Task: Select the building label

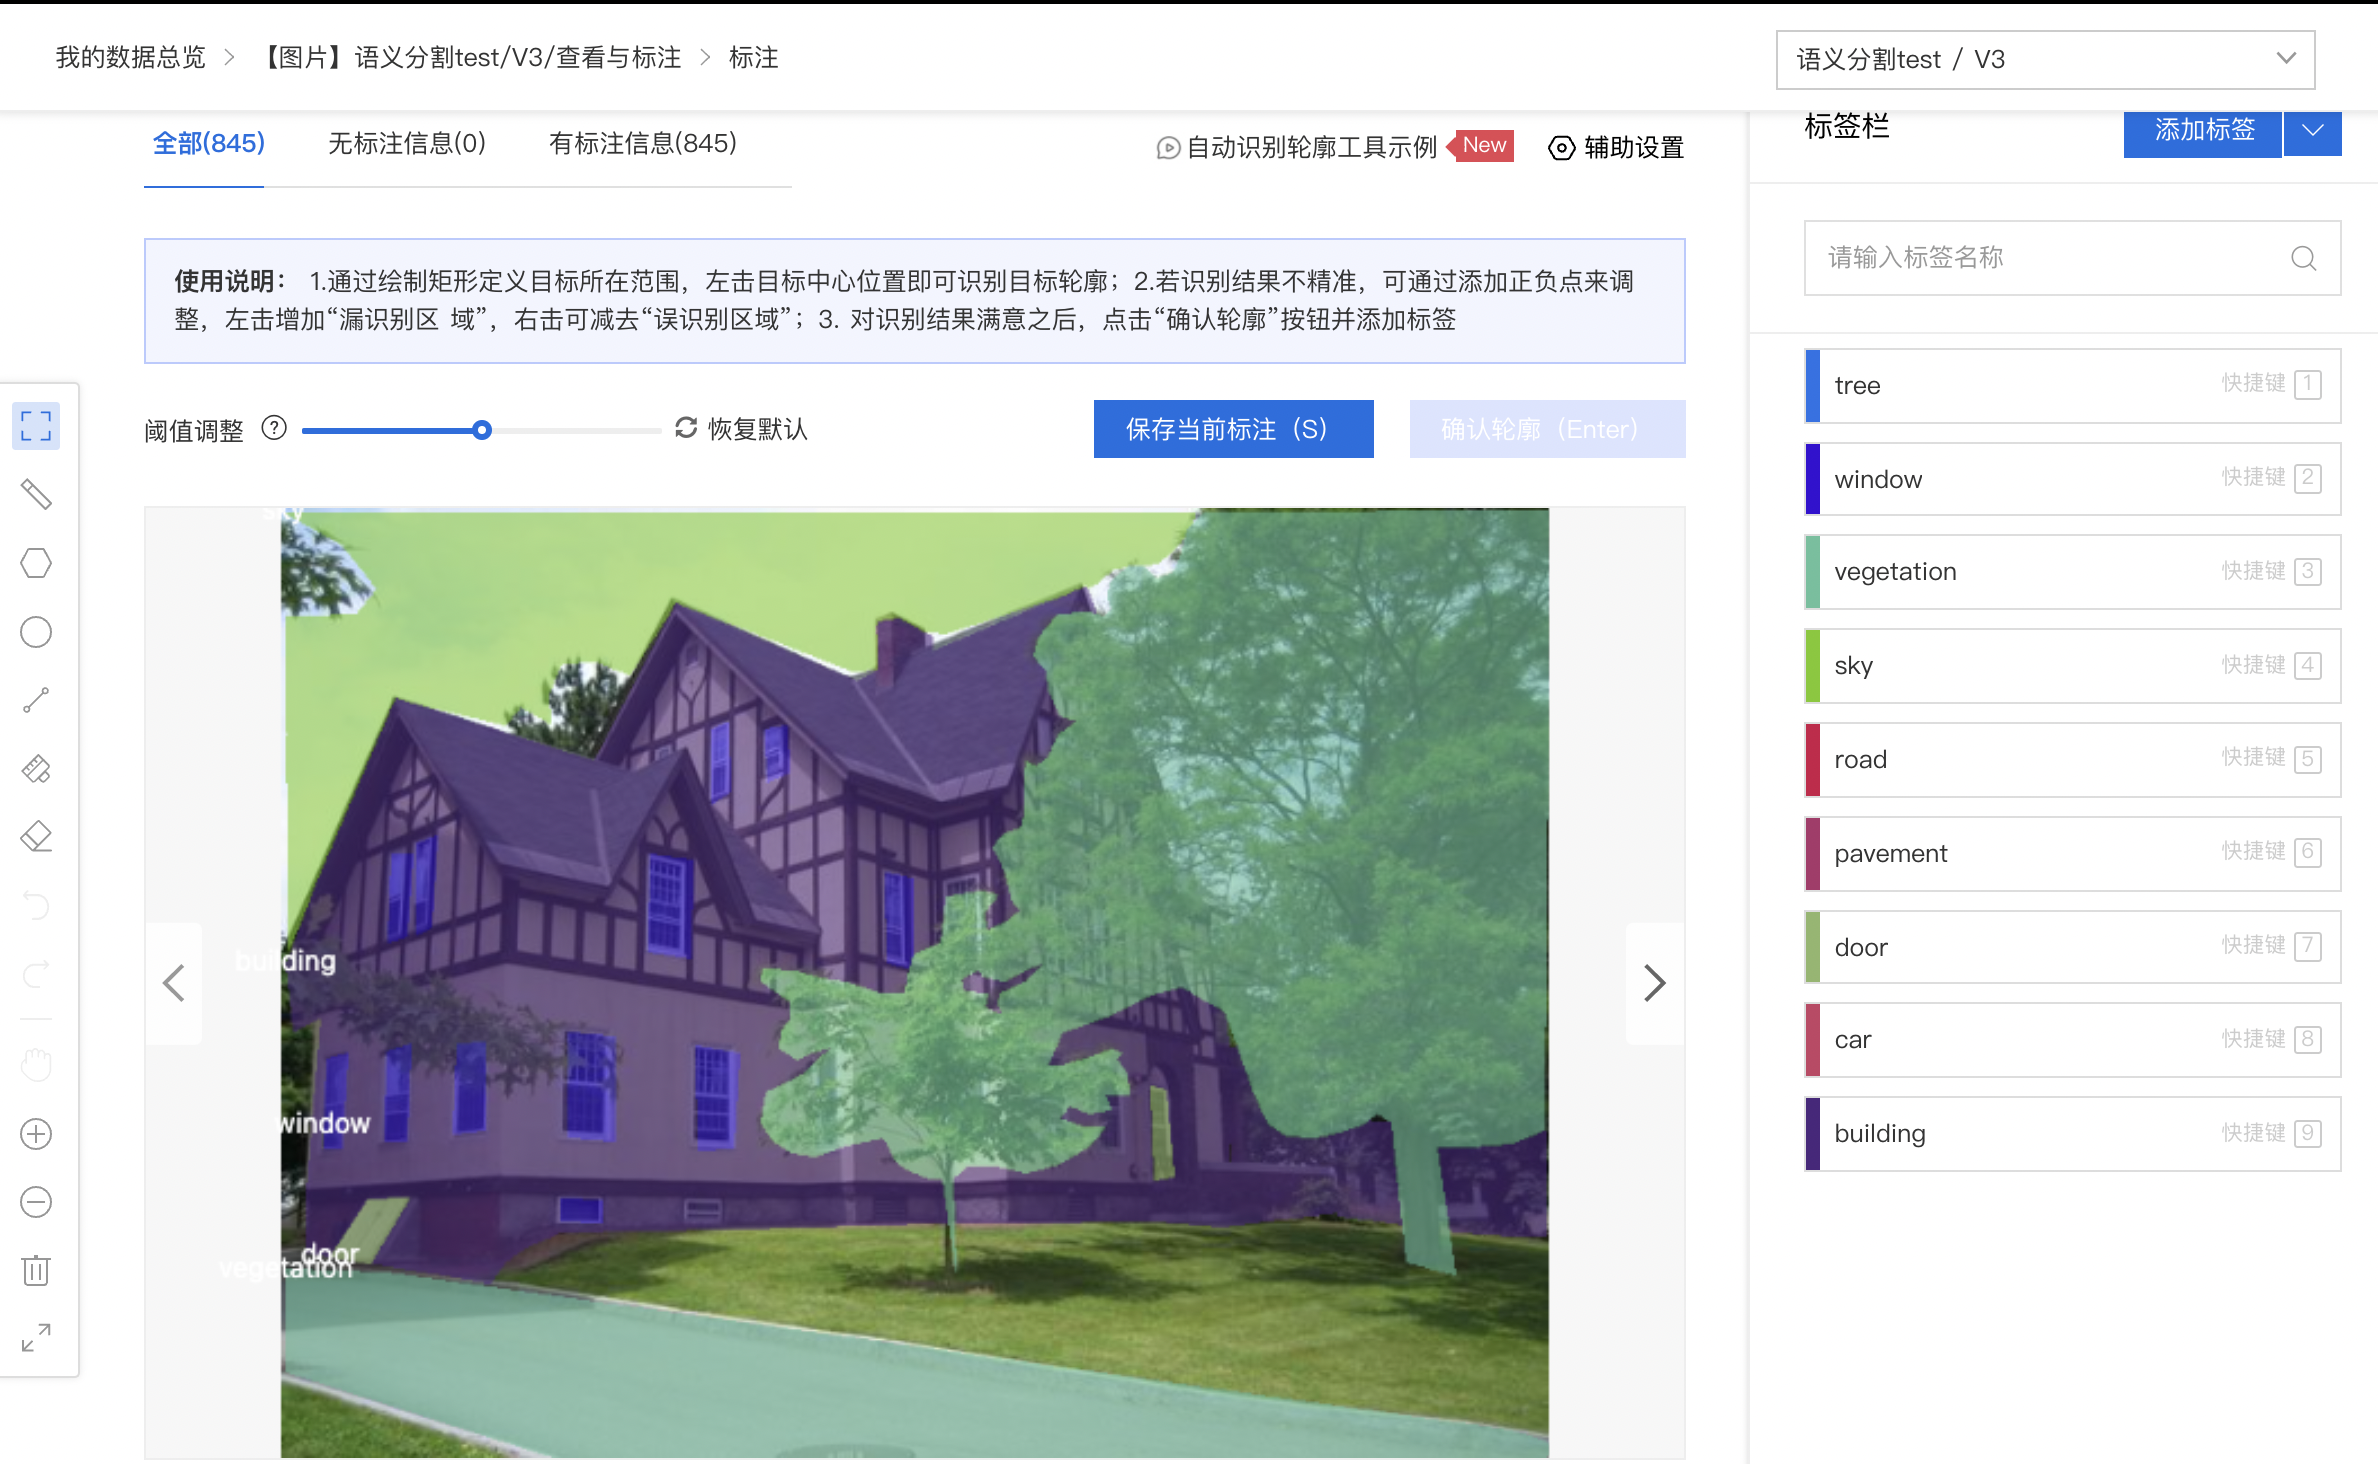Action: pyautogui.click(x=2072, y=1134)
